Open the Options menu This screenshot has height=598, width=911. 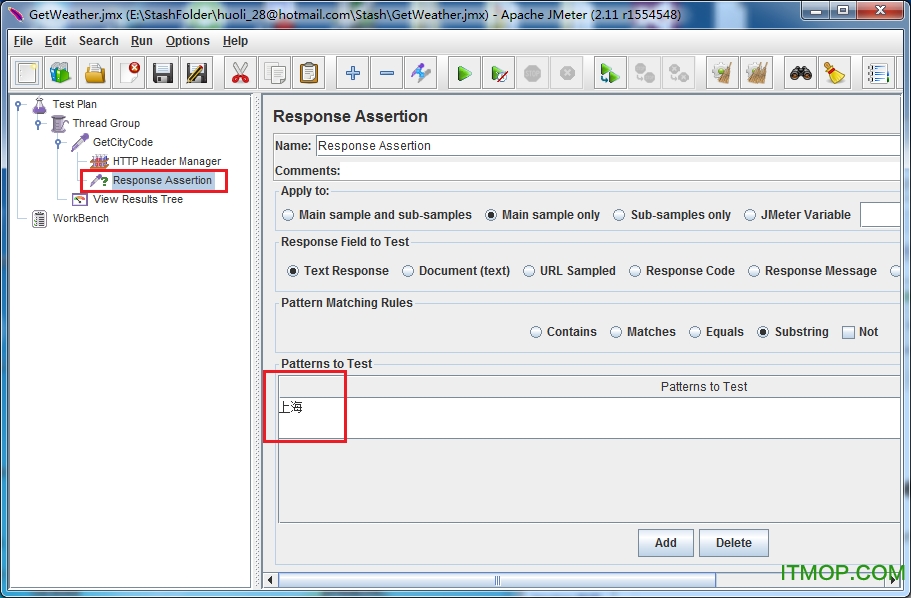pos(187,41)
